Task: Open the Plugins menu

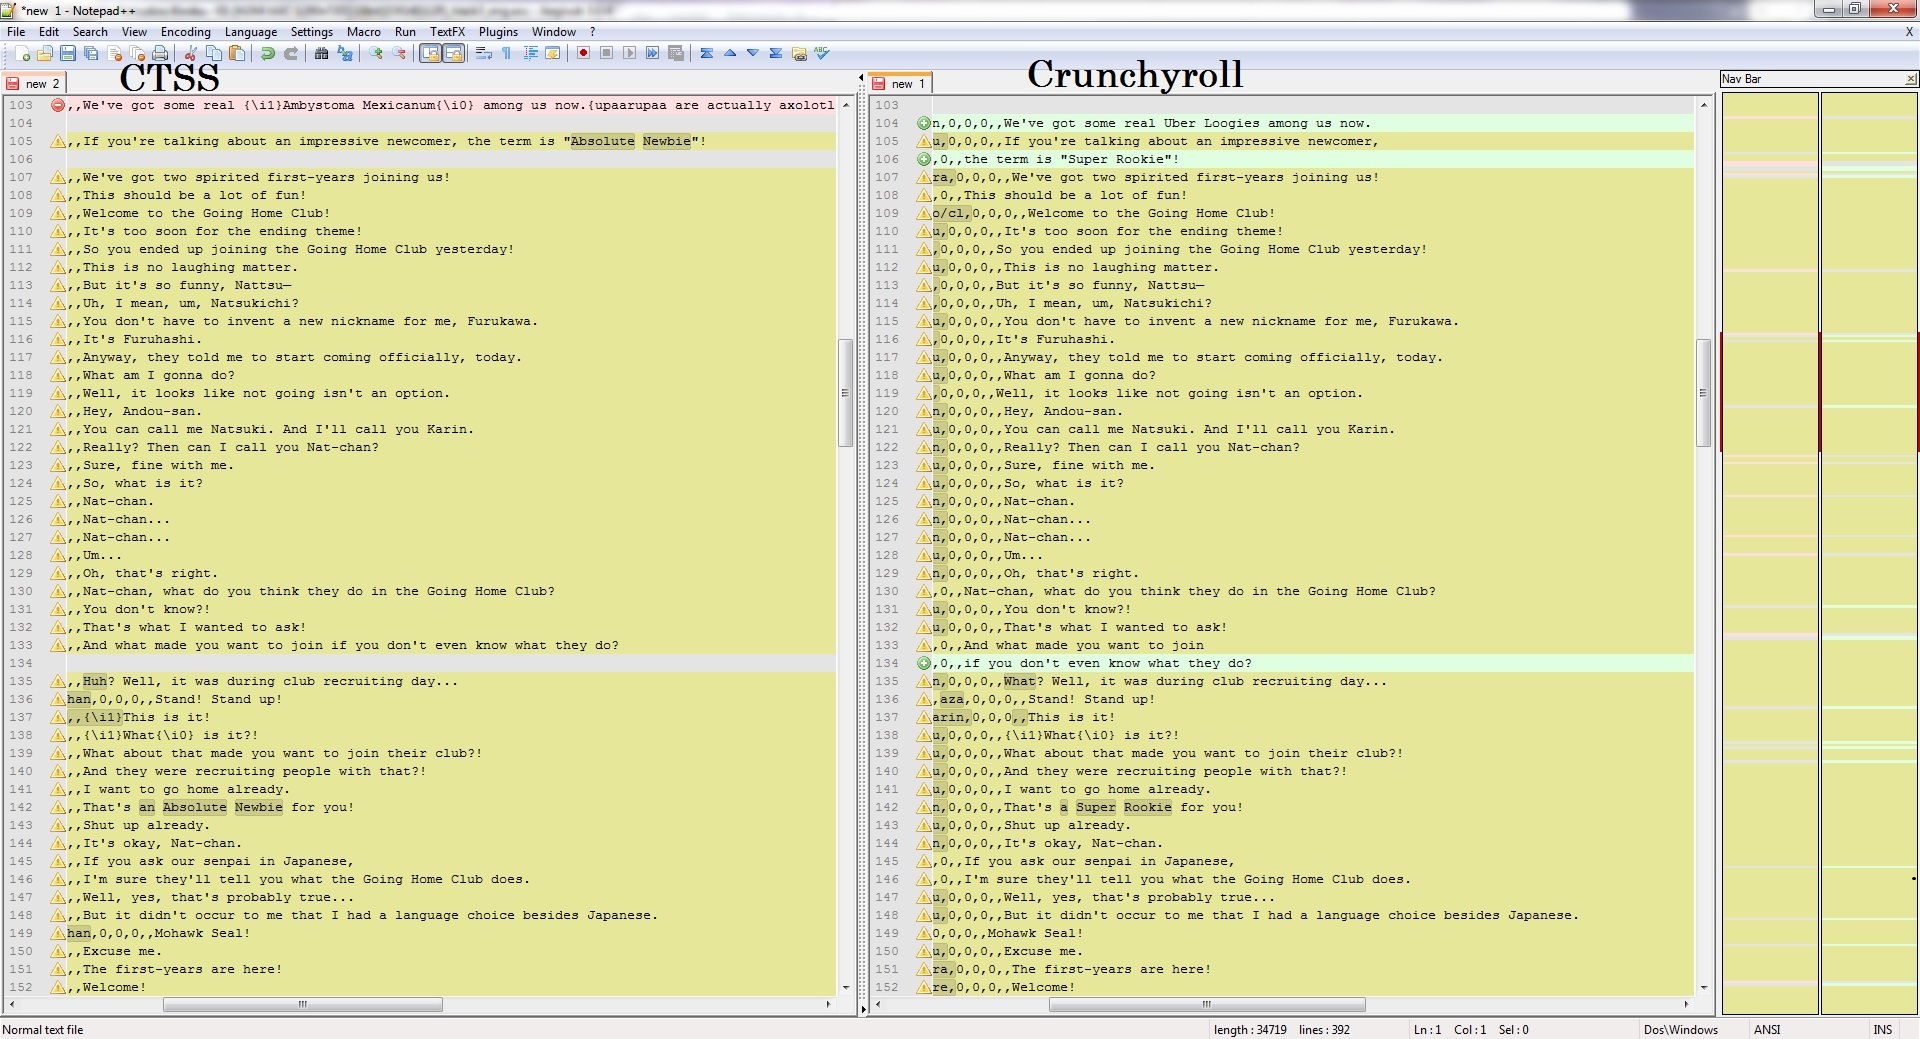Action: 498,32
